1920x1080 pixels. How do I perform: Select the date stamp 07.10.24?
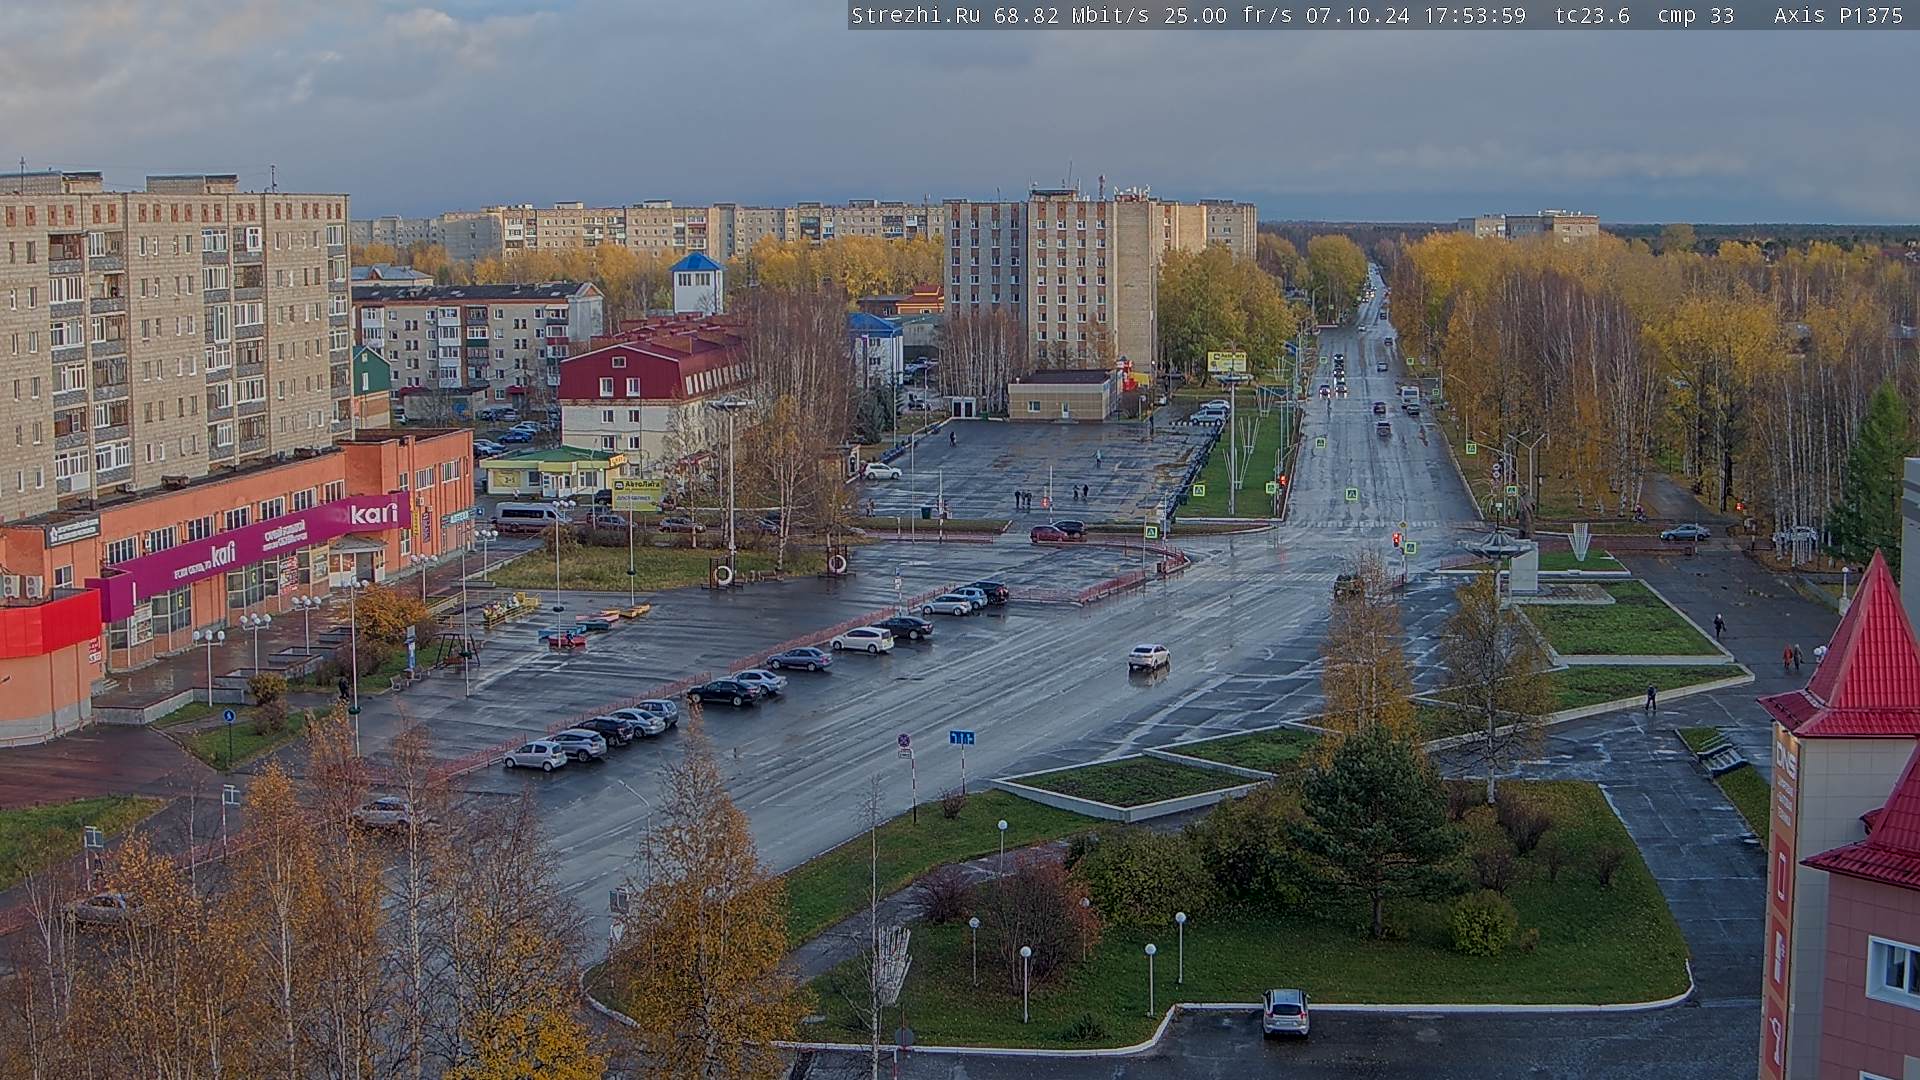click(1357, 15)
